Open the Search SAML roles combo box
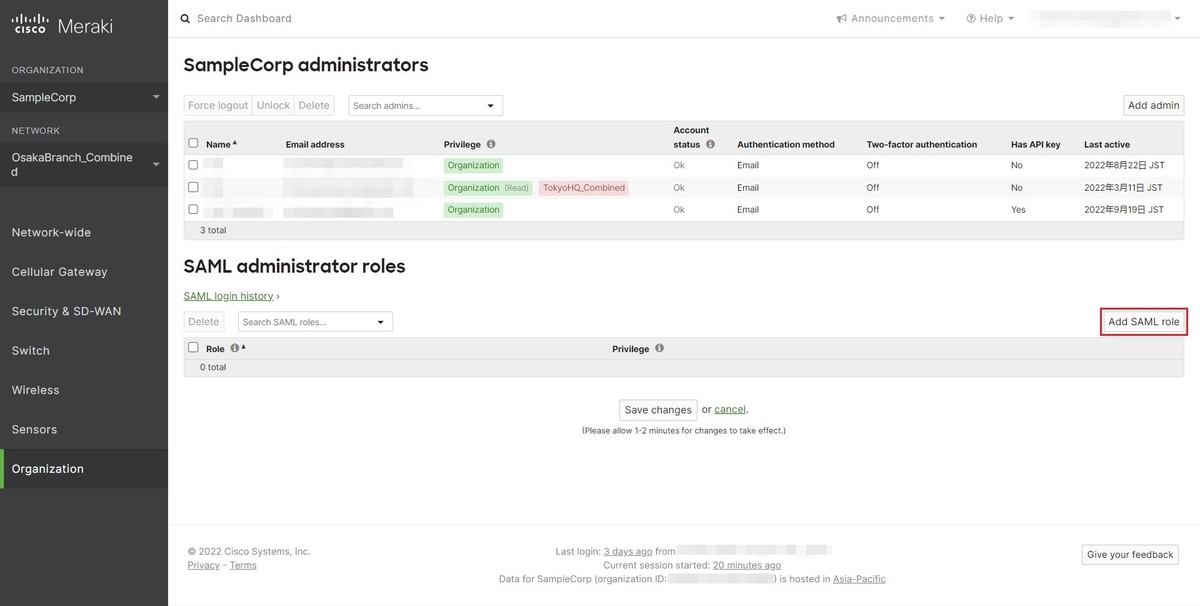 pos(315,322)
